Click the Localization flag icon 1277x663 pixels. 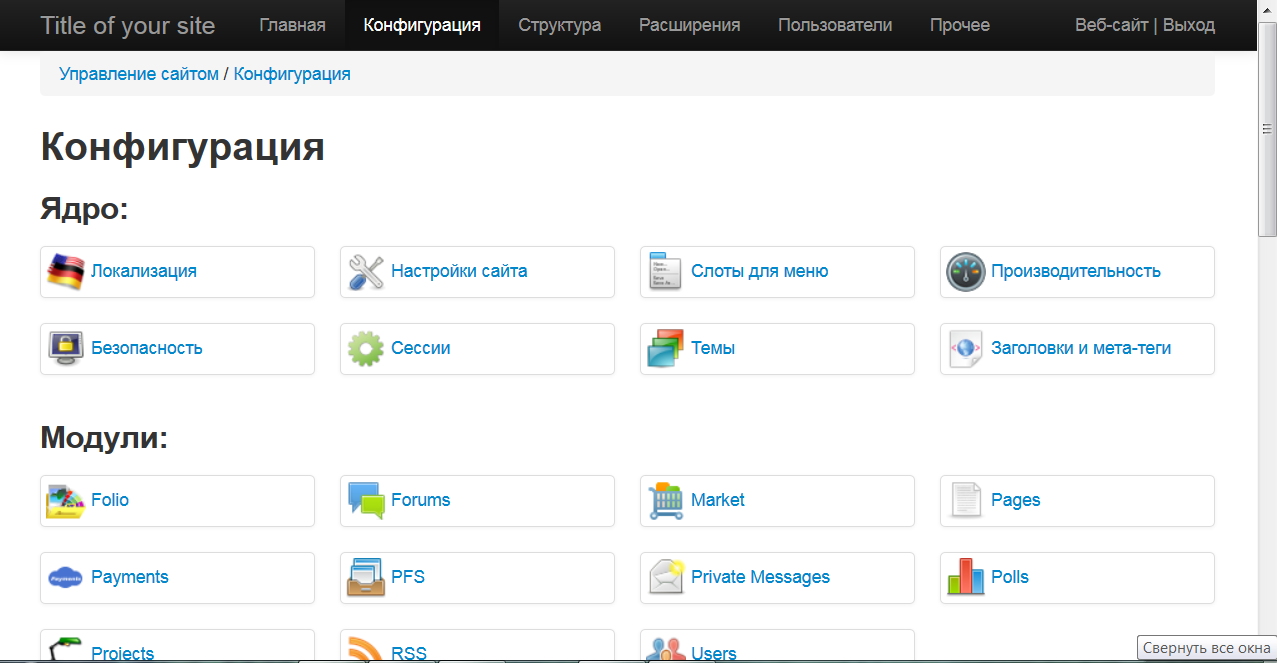click(66, 272)
